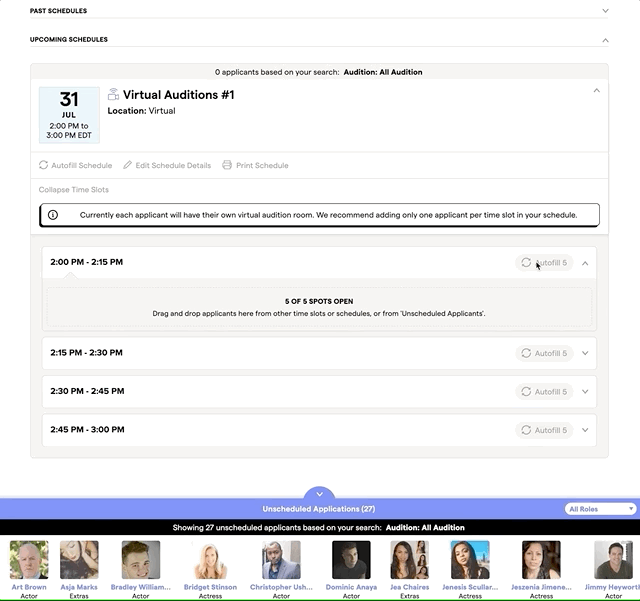Click the Print Schedule printer icon
Image resolution: width=640 pixels, height=601 pixels.
click(227, 165)
